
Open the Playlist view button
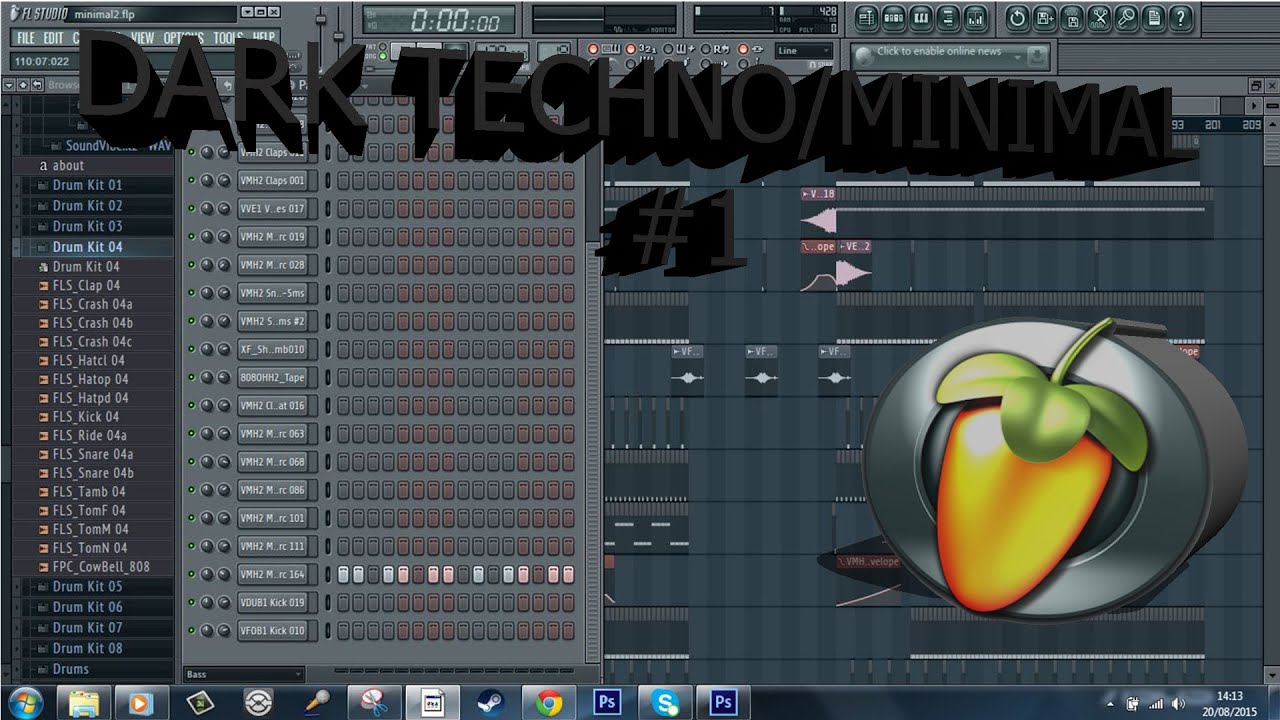click(x=866, y=17)
